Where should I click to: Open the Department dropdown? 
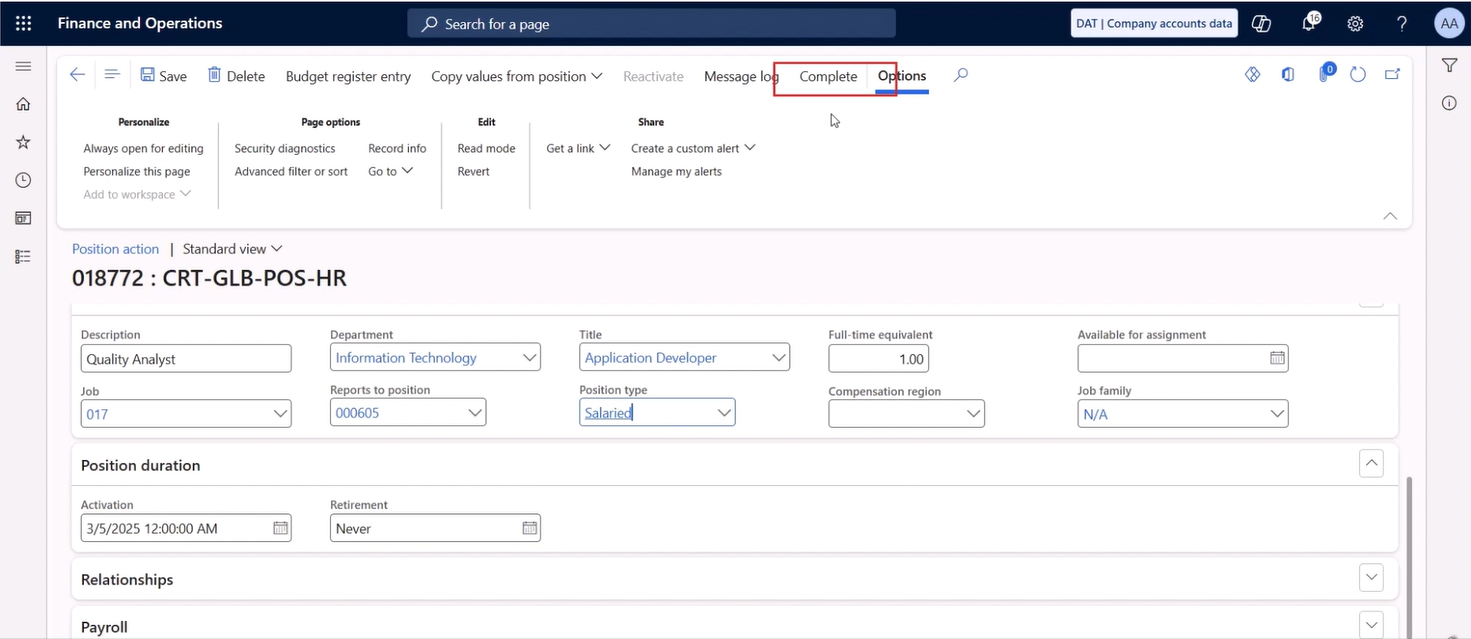tap(529, 358)
